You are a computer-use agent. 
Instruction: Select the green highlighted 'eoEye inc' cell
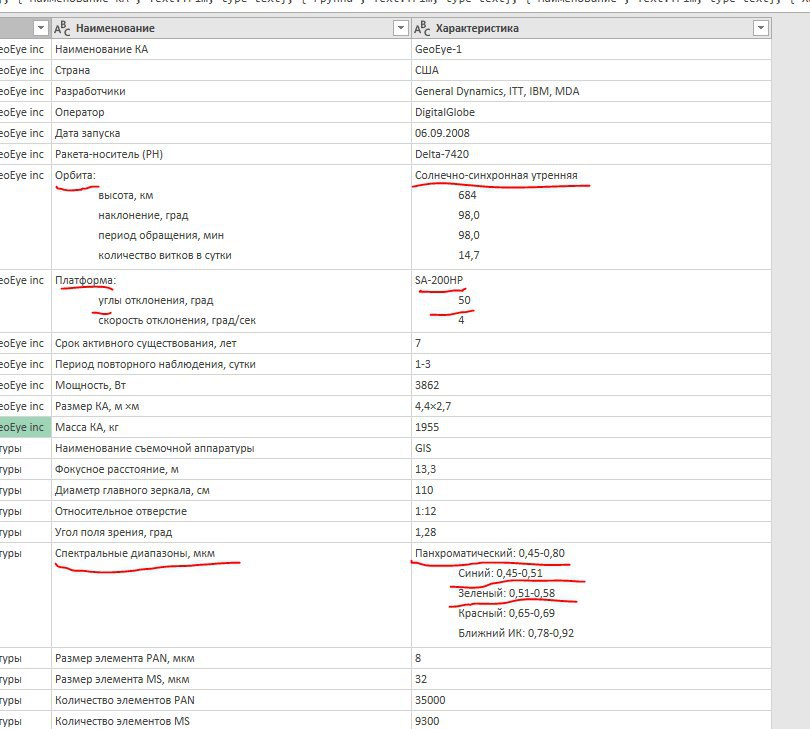(x=25, y=427)
